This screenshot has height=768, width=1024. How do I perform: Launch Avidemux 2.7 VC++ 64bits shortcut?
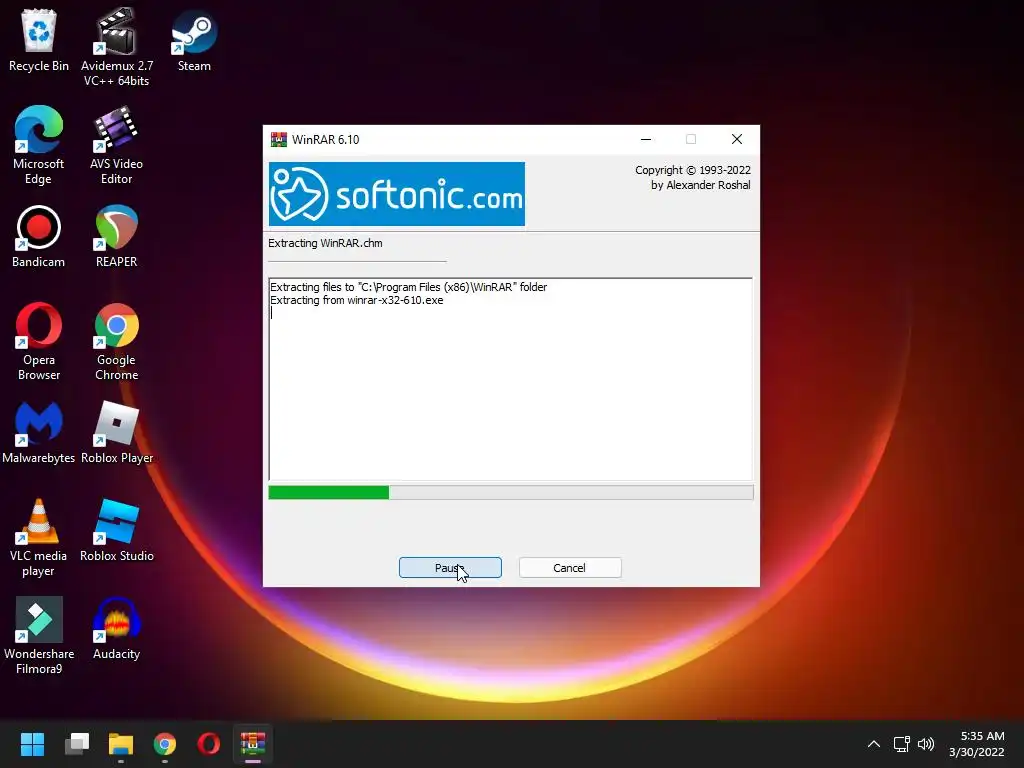pos(116,47)
